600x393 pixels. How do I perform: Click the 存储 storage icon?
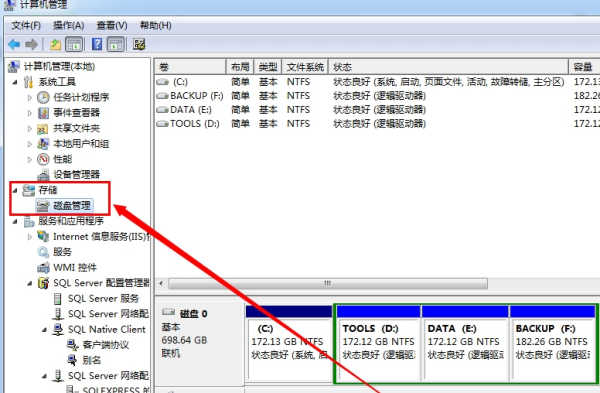[x=29, y=190]
